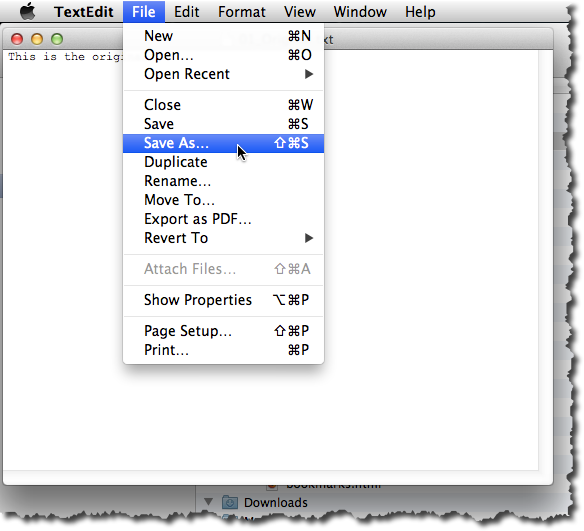Expand the Open Recent submenu
584x531 pixels.
tap(223, 74)
